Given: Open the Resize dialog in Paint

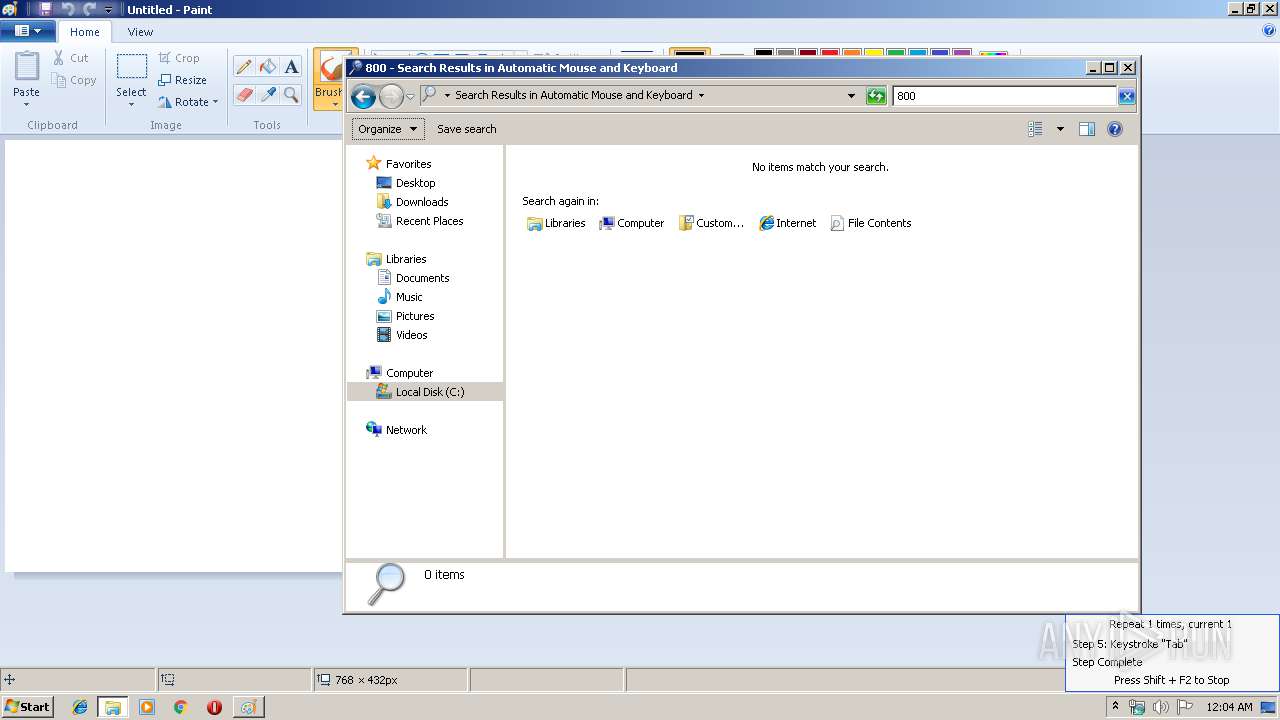Looking at the screenshot, I should pyautogui.click(x=182, y=80).
